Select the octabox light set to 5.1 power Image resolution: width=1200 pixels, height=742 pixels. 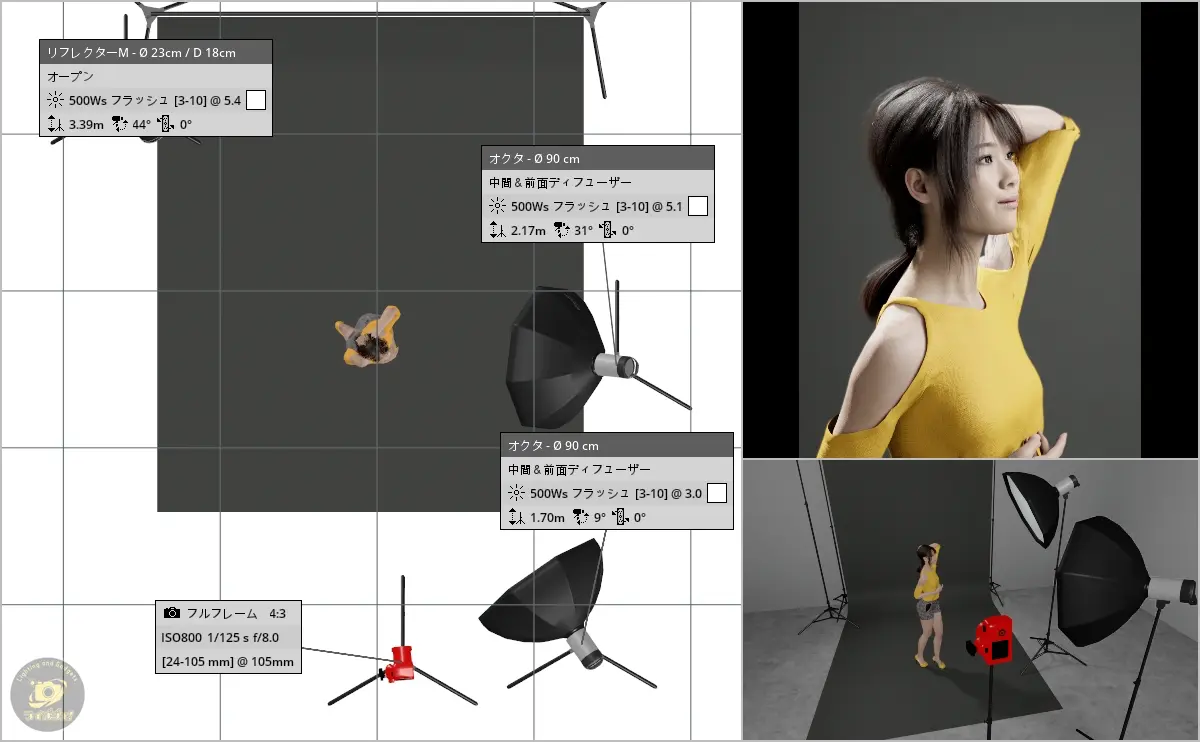(558, 355)
